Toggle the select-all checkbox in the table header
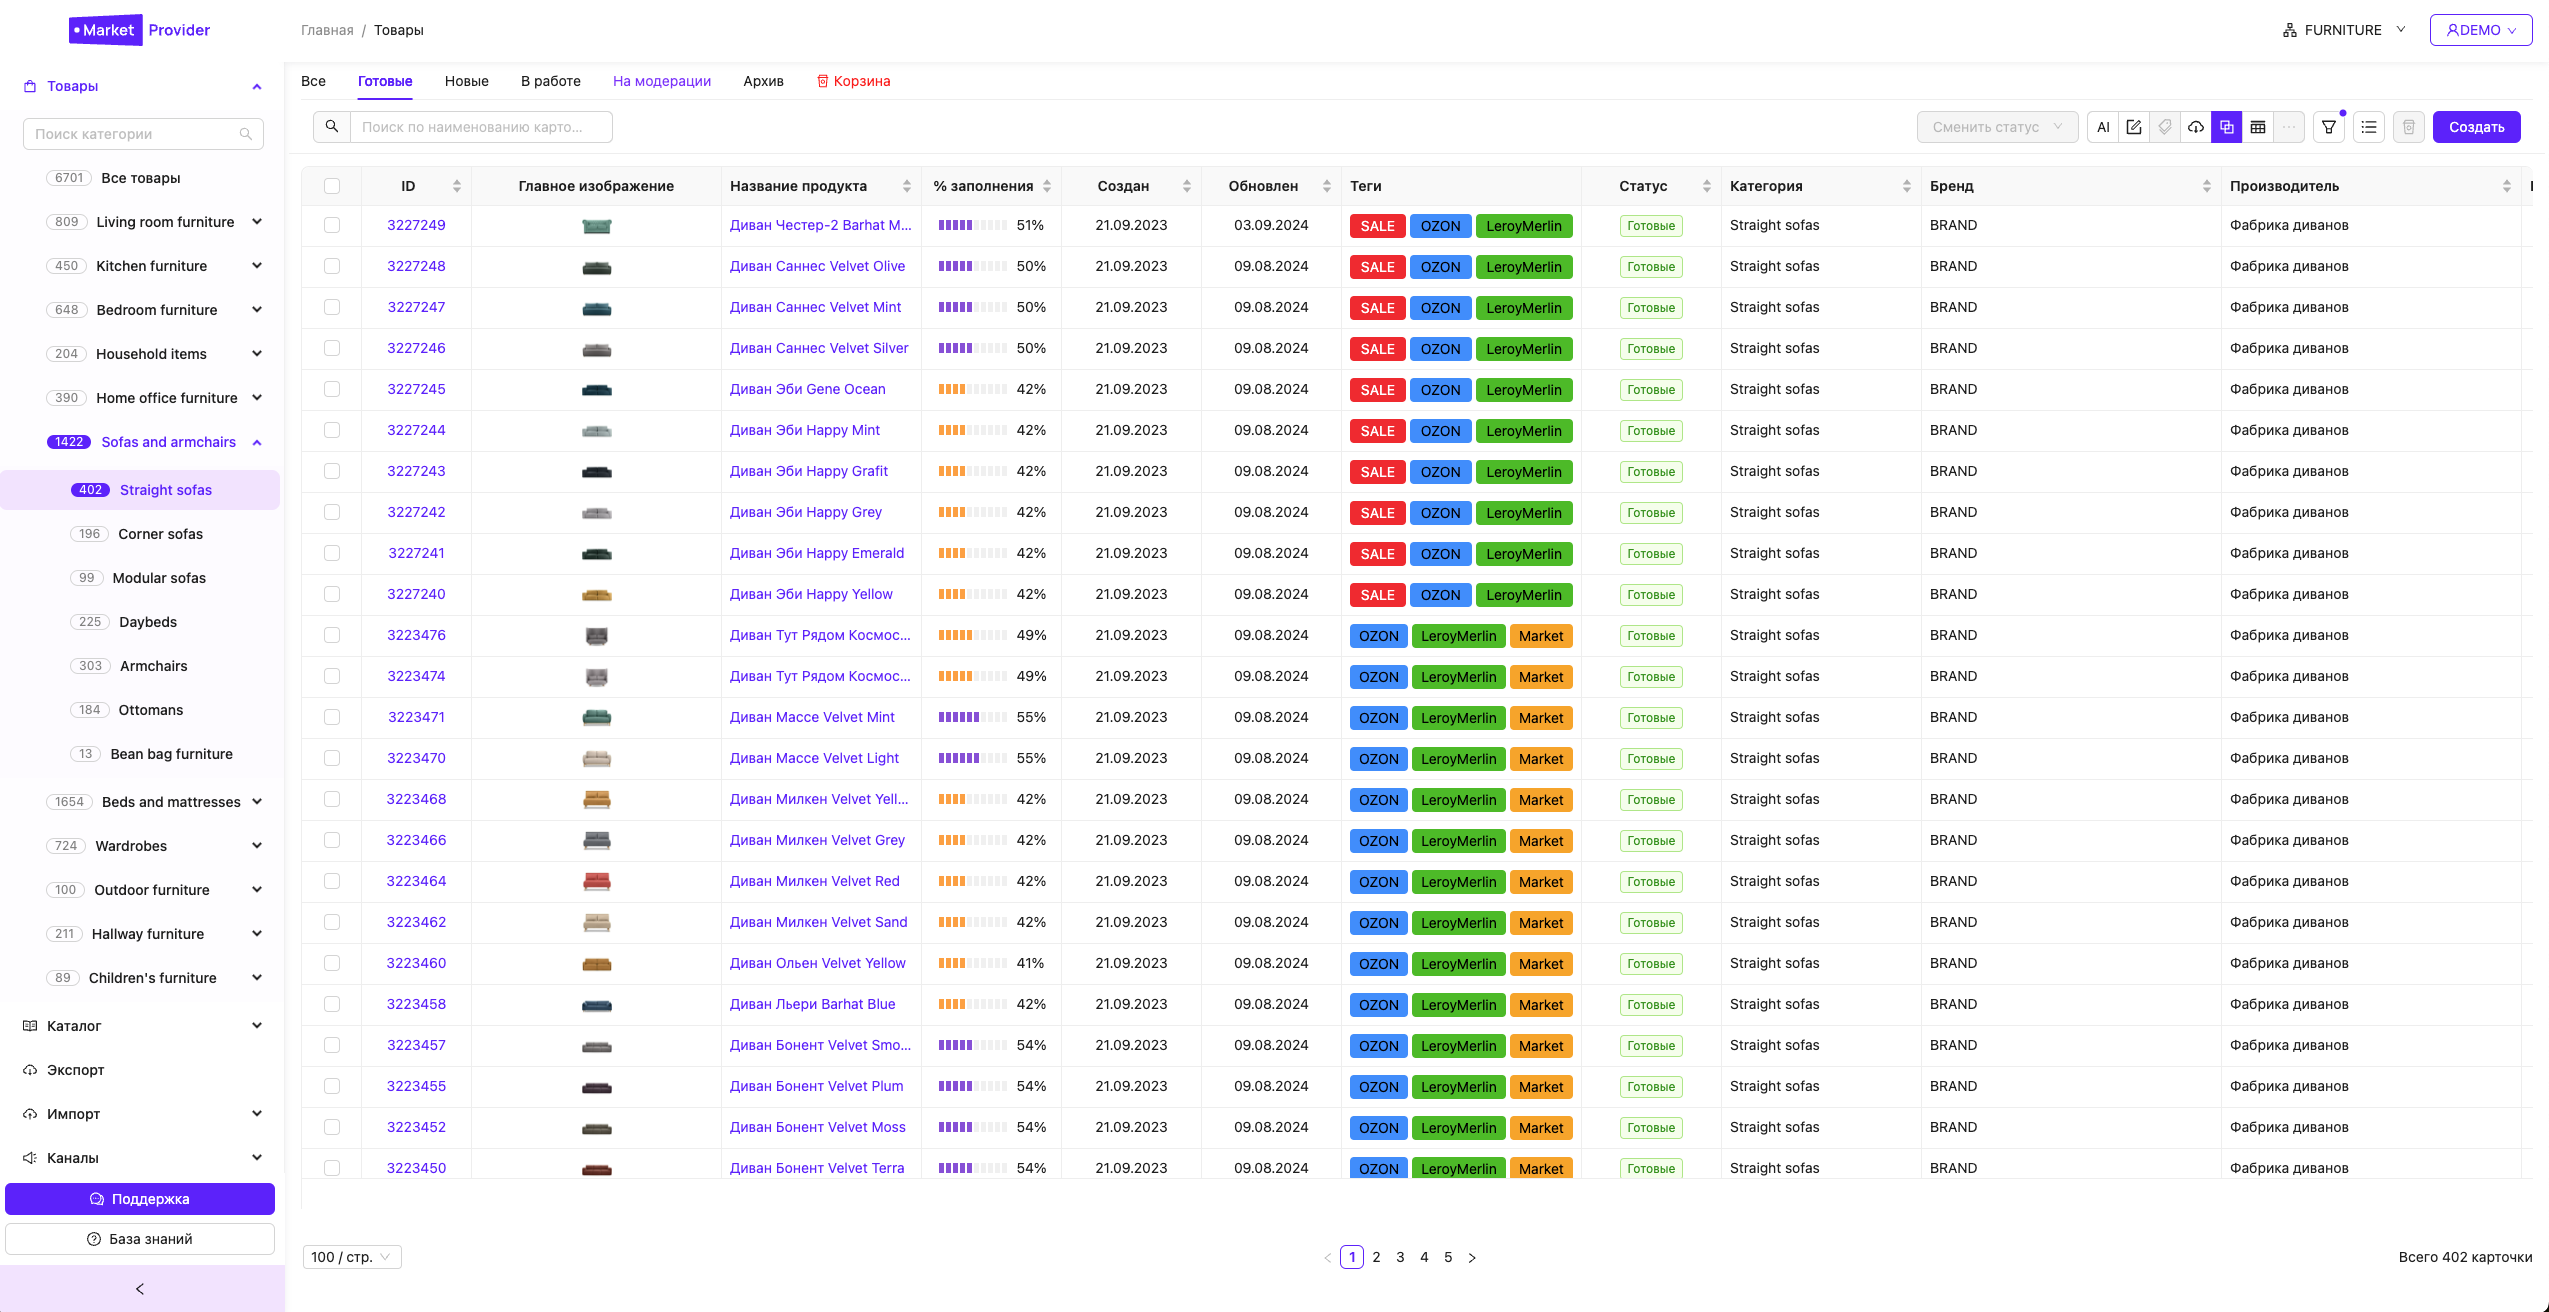2549x1312 pixels. (332, 186)
